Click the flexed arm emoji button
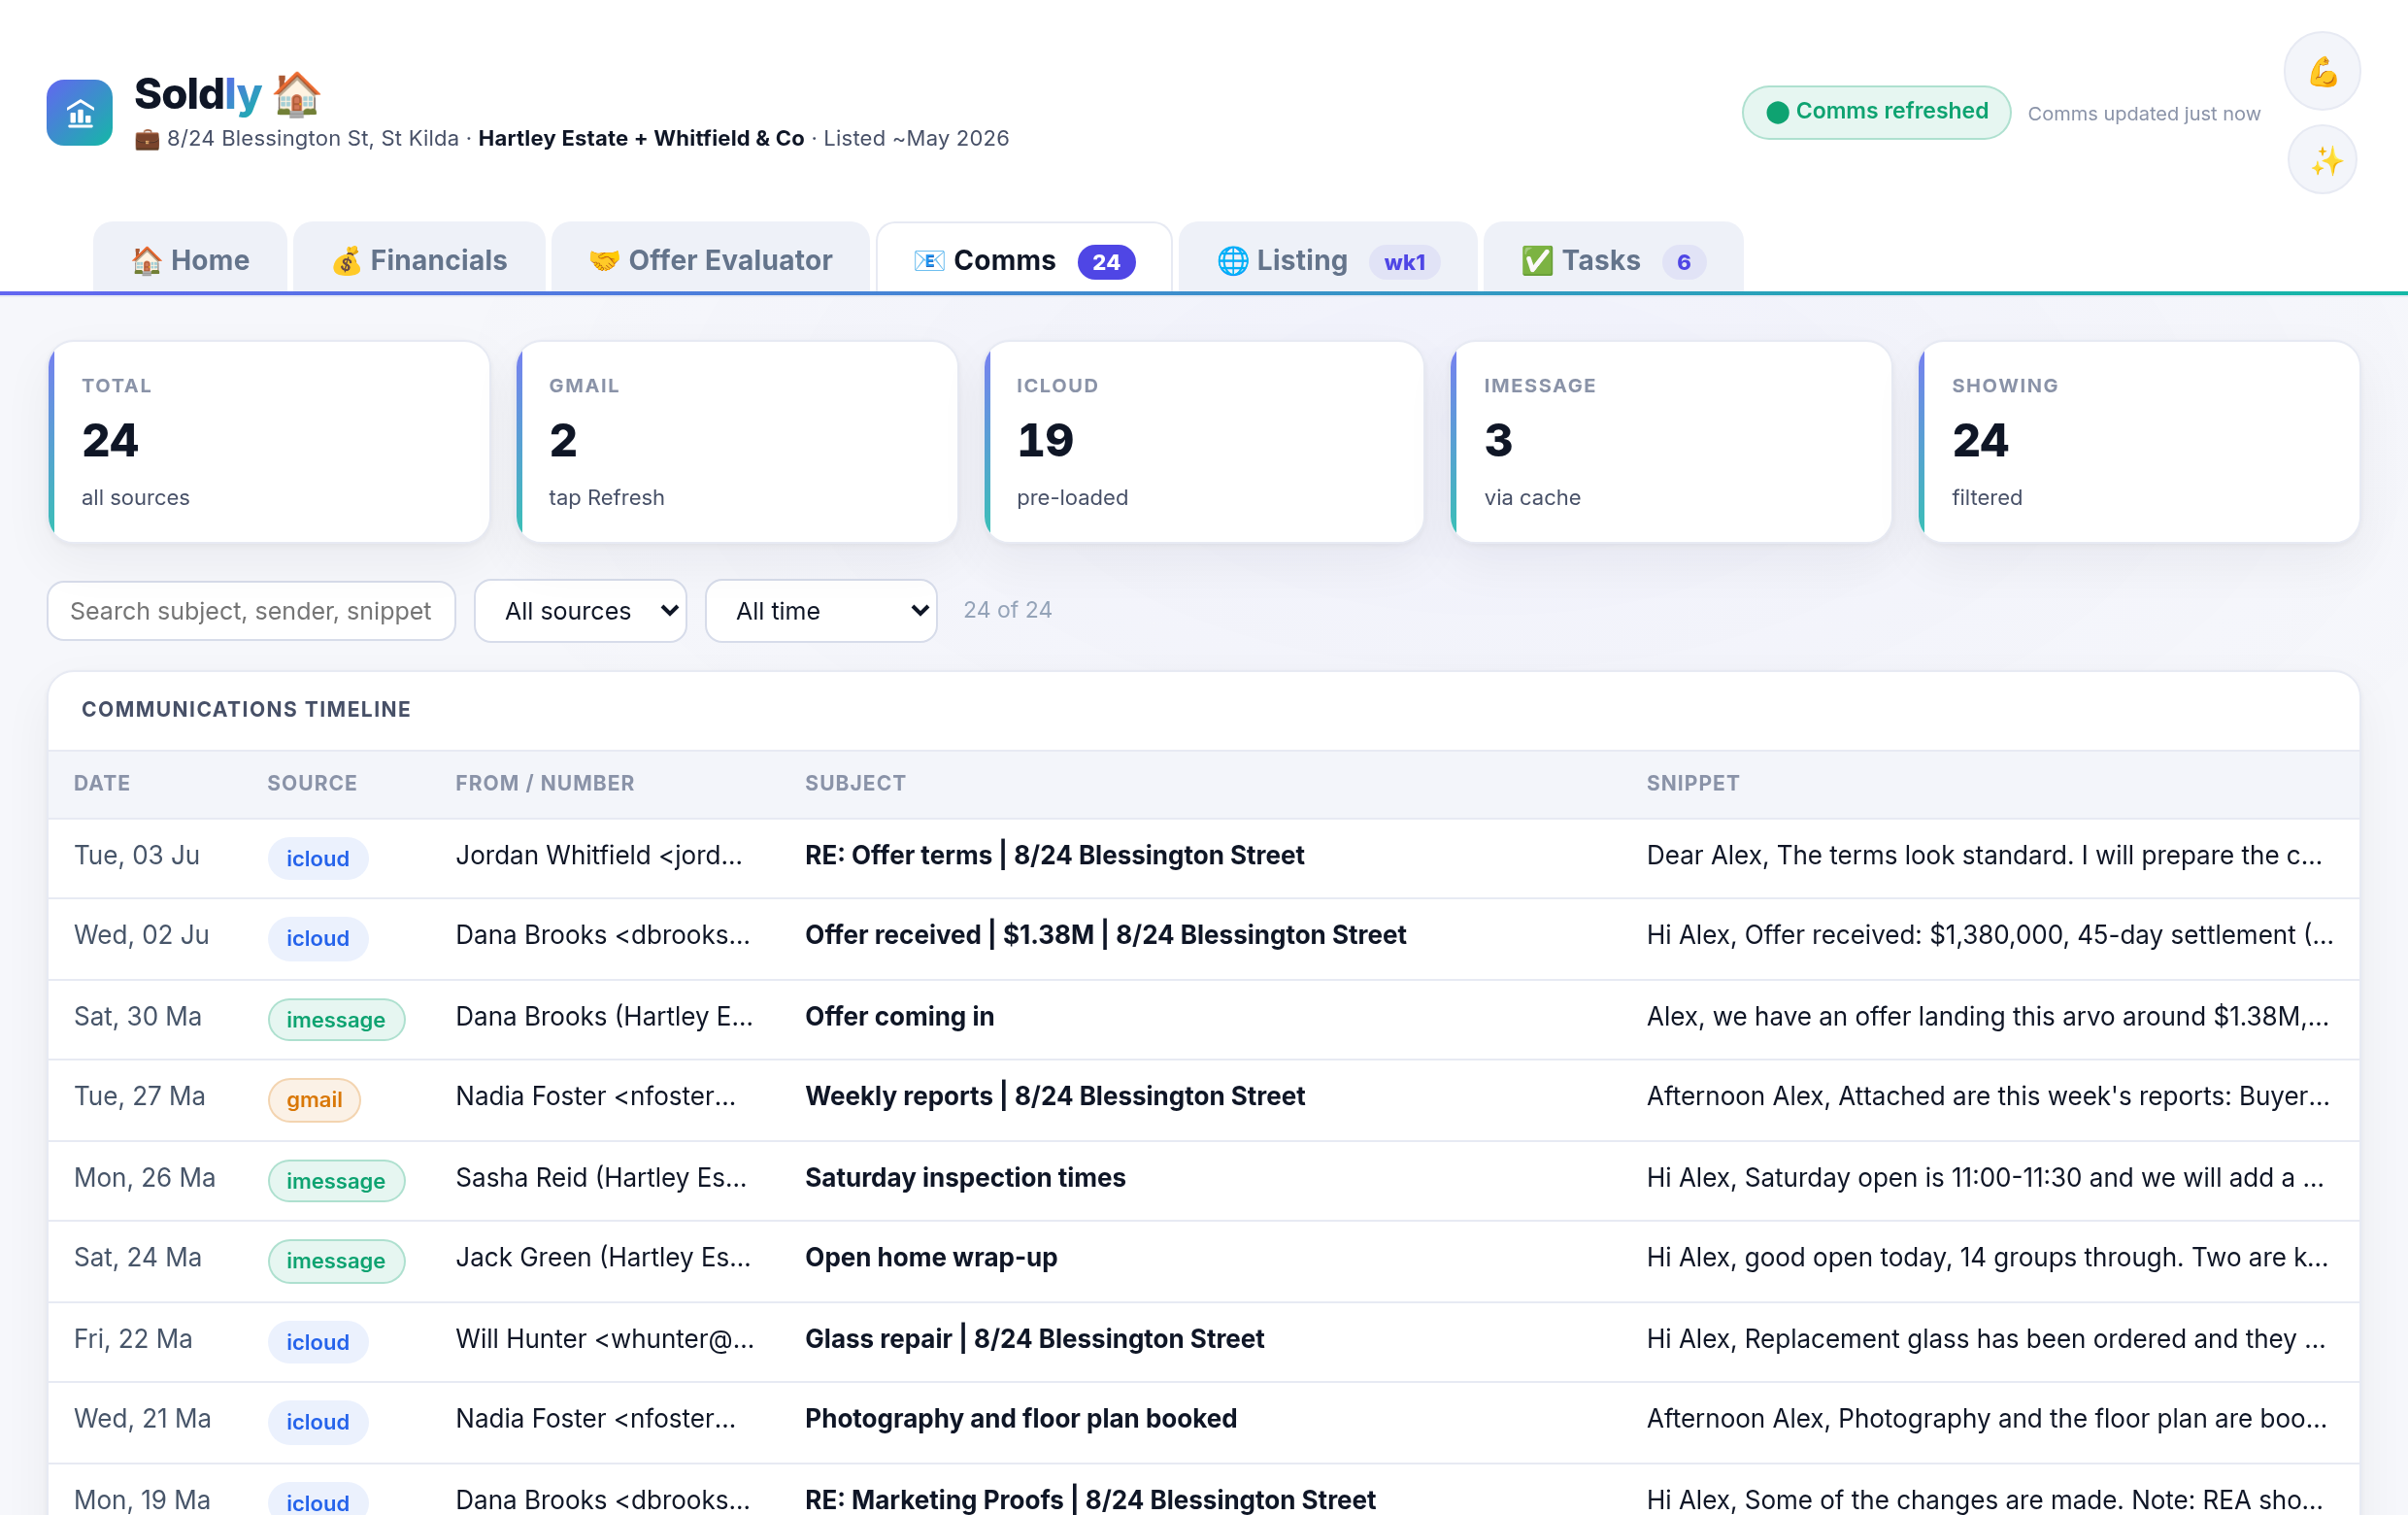Screen dimensions: 2408x1515 click(x=2322, y=72)
